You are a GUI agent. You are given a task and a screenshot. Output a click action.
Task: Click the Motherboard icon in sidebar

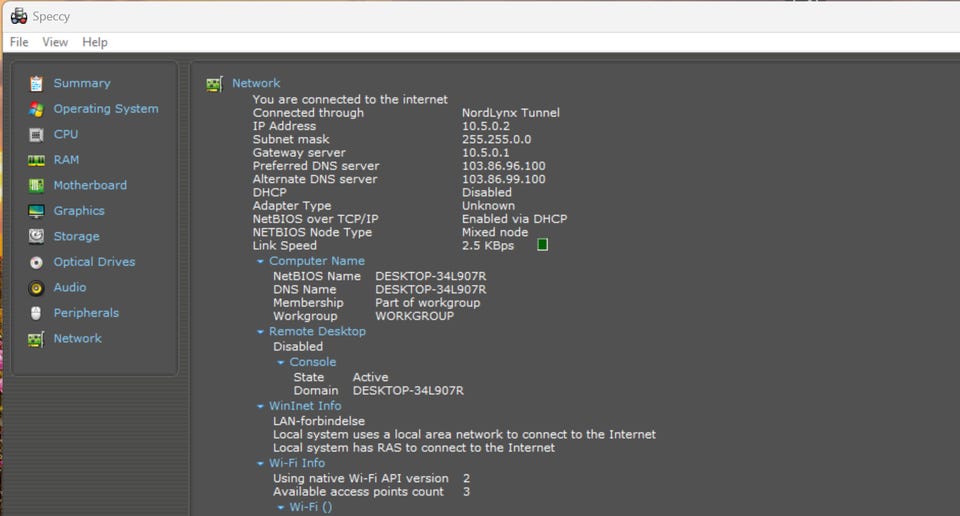click(36, 185)
